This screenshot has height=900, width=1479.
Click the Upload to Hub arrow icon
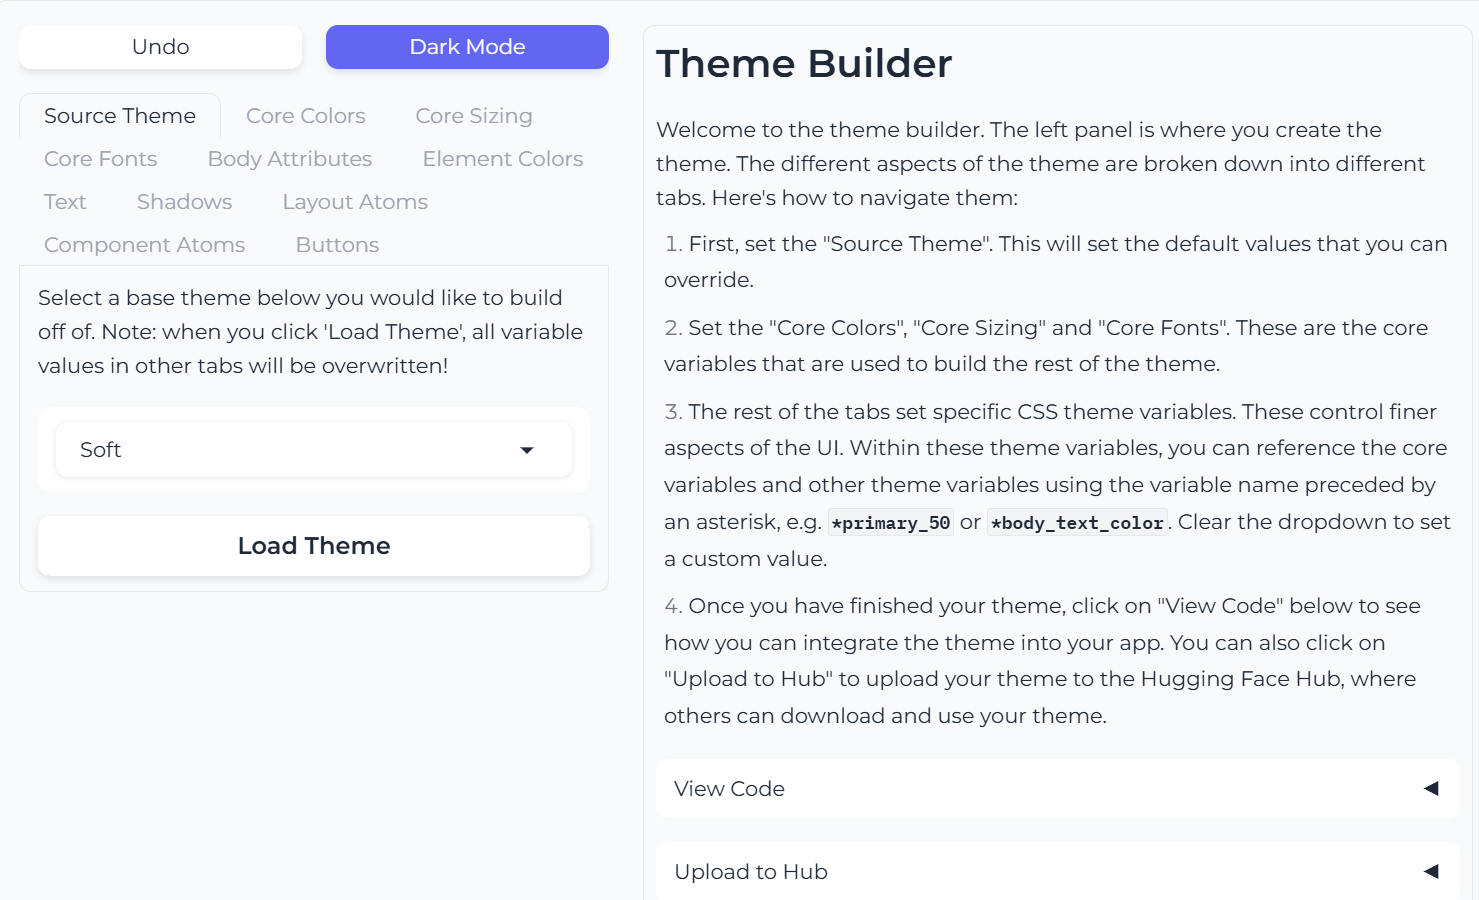[x=1431, y=872]
